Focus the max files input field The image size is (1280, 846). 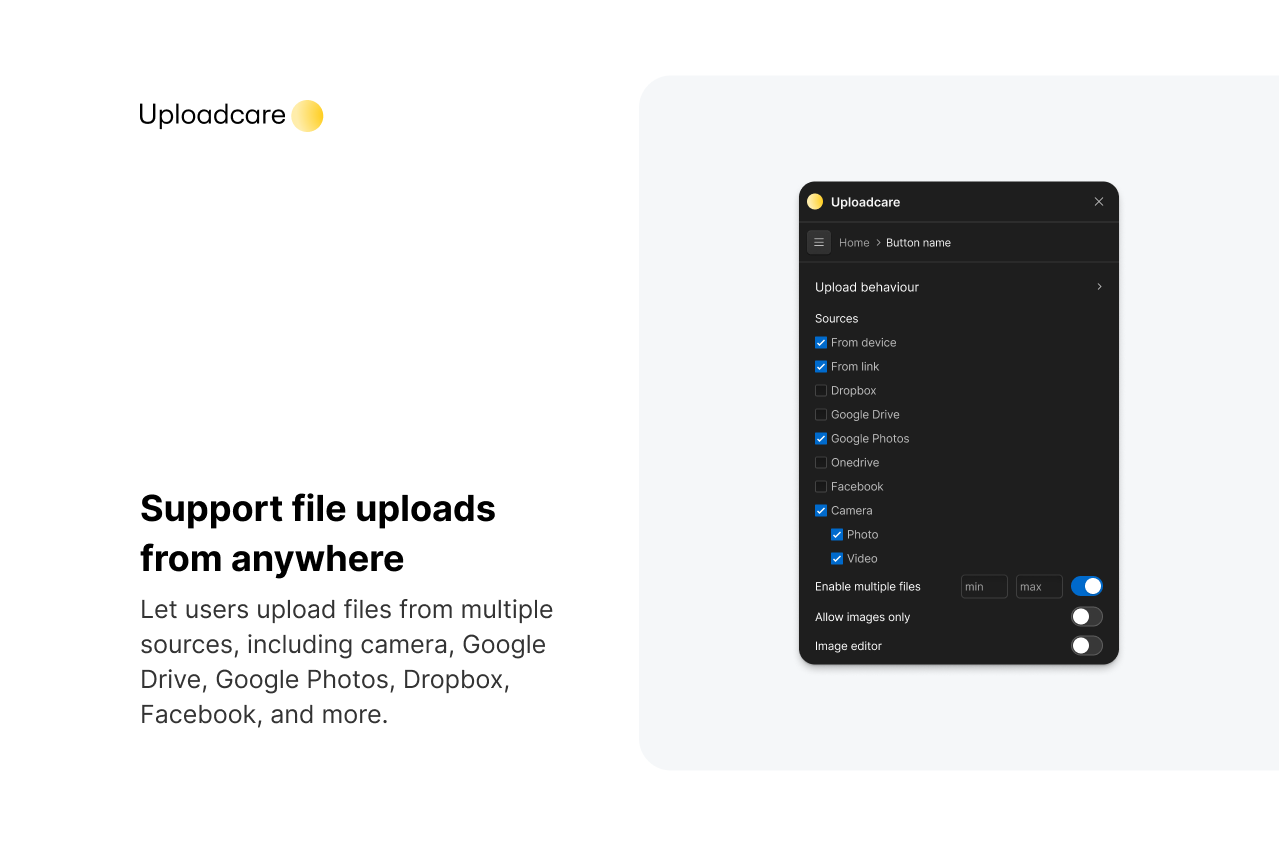click(1039, 587)
